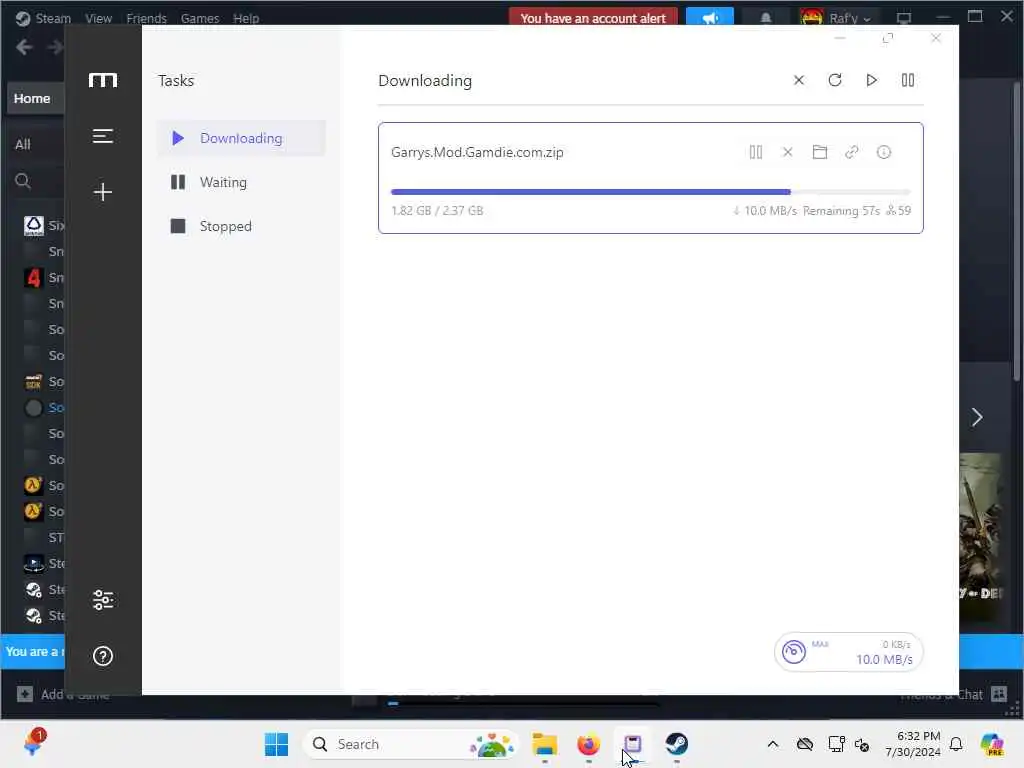Open the download's folder
This screenshot has height=768, width=1024.
point(820,152)
